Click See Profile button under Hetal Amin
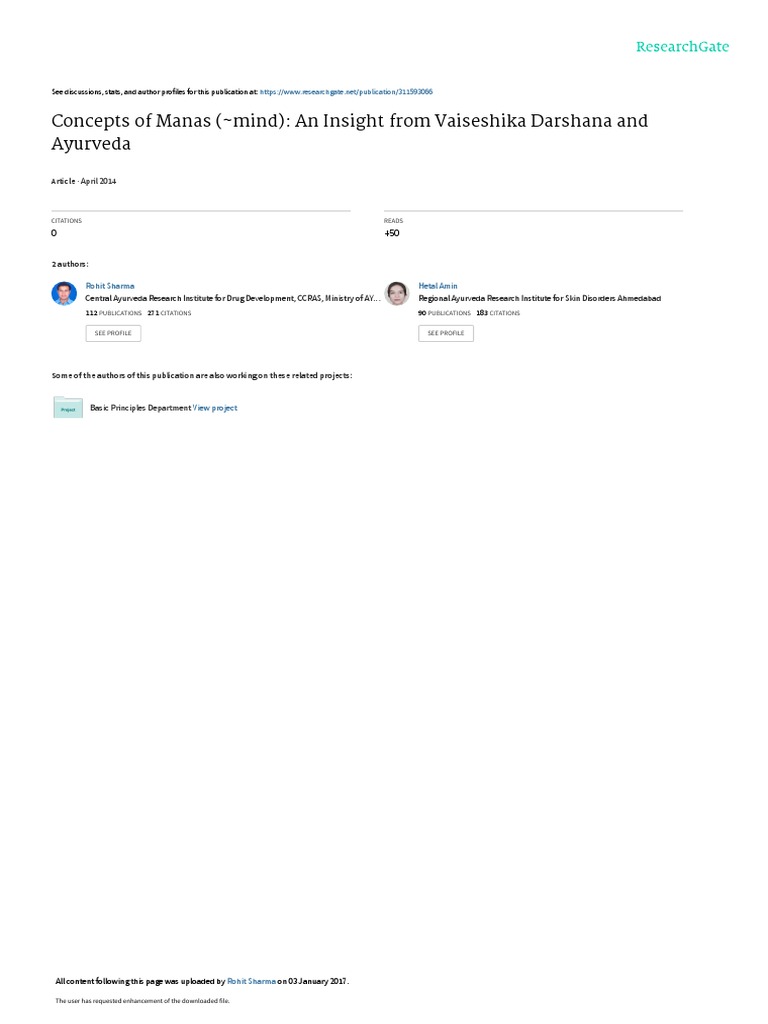 [x=446, y=333]
